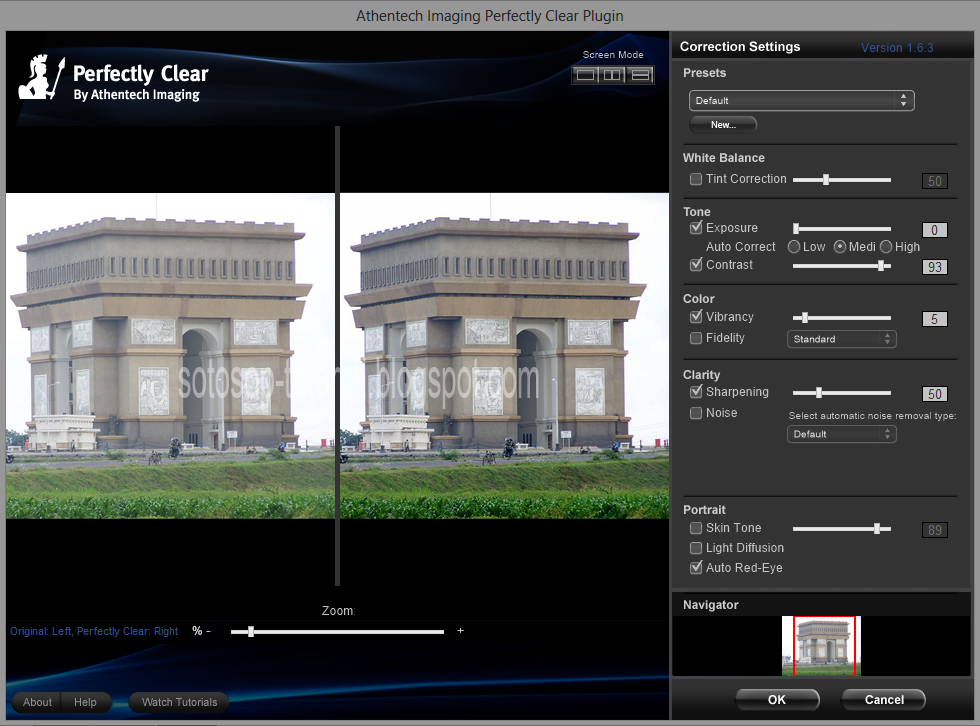Choose top-bottom split screen mode icon
This screenshot has height=726, width=980.
[640, 75]
